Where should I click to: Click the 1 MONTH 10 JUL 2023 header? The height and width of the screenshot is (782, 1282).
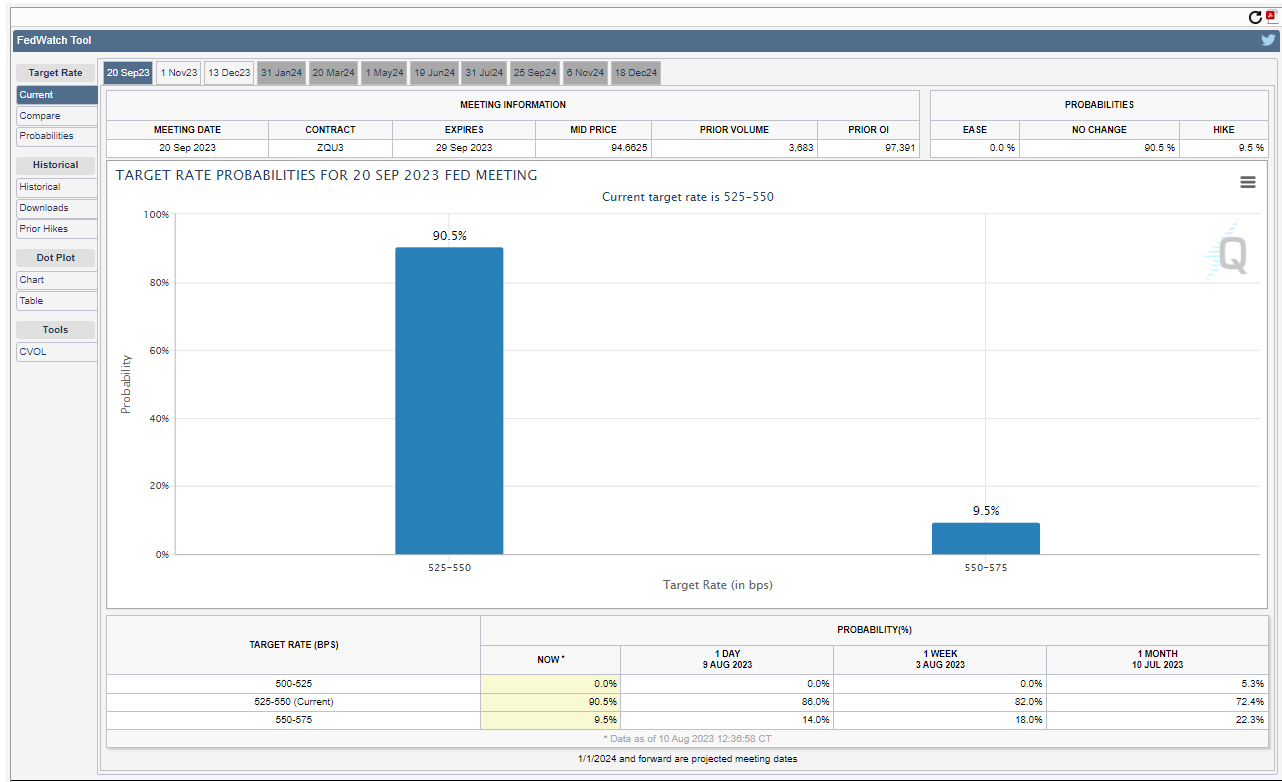pos(1157,660)
